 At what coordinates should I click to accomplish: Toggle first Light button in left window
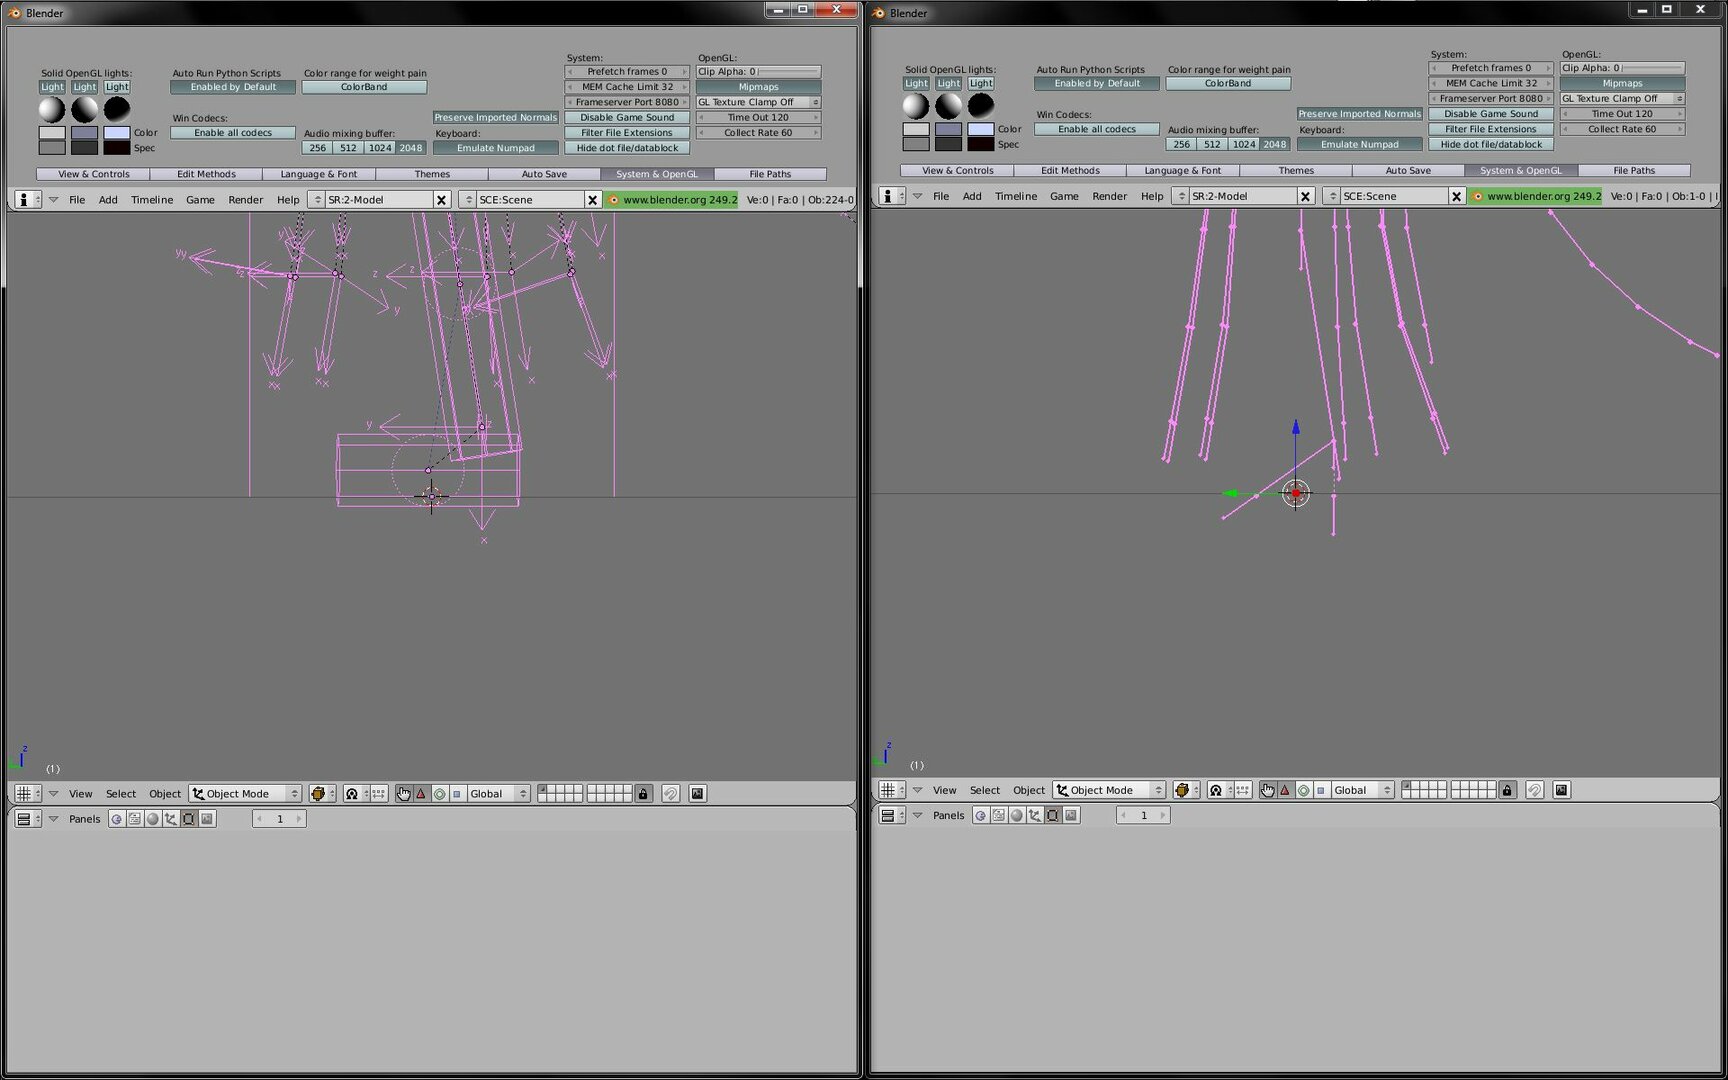(52, 87)
